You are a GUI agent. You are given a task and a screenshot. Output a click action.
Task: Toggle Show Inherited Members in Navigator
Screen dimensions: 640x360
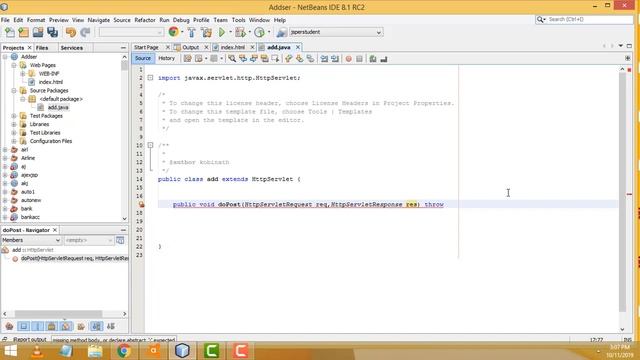point(9,326)
